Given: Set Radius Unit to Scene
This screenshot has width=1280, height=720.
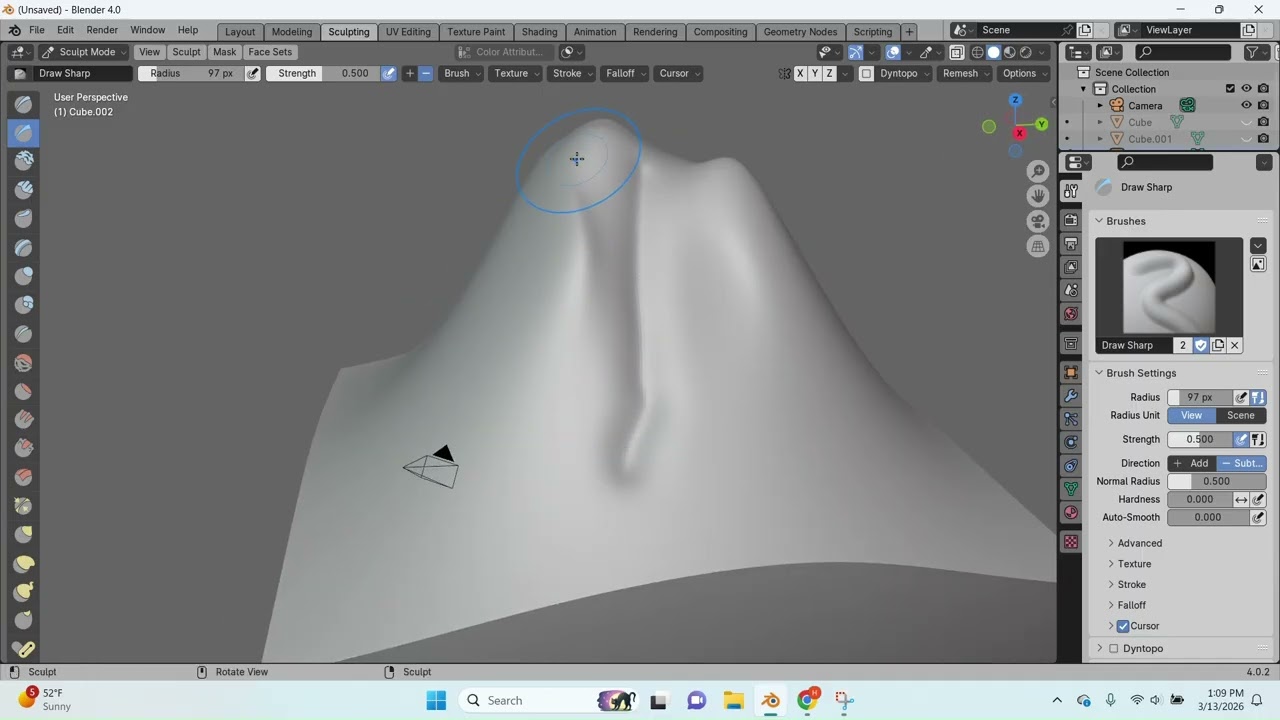Looking at the screenshot, I should (1241, 415).
